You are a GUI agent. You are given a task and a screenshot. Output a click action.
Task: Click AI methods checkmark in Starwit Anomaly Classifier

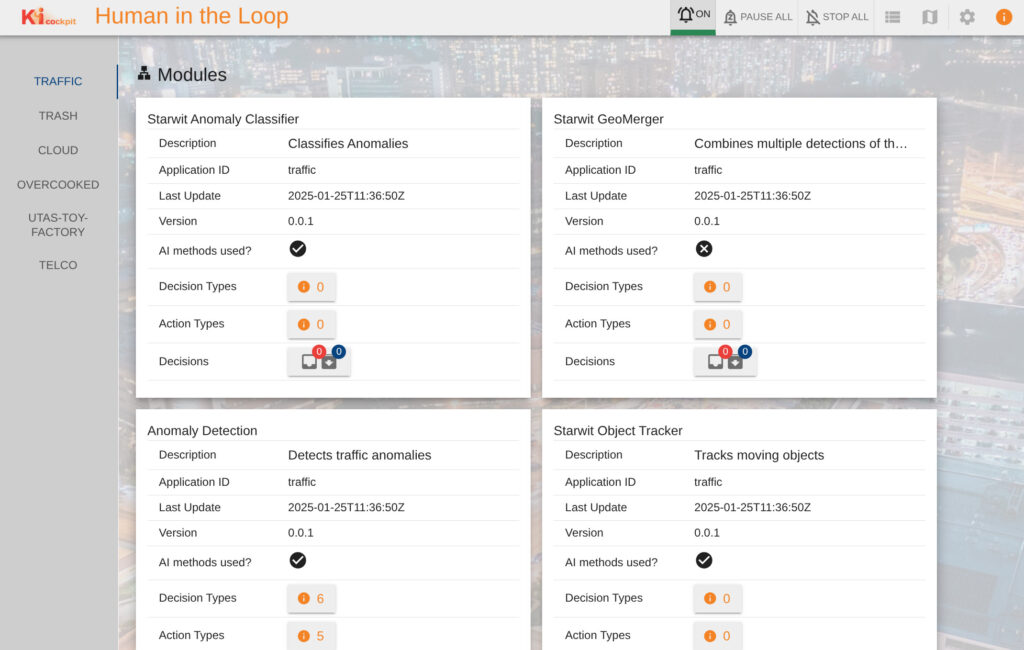click(x=298, y=249)
